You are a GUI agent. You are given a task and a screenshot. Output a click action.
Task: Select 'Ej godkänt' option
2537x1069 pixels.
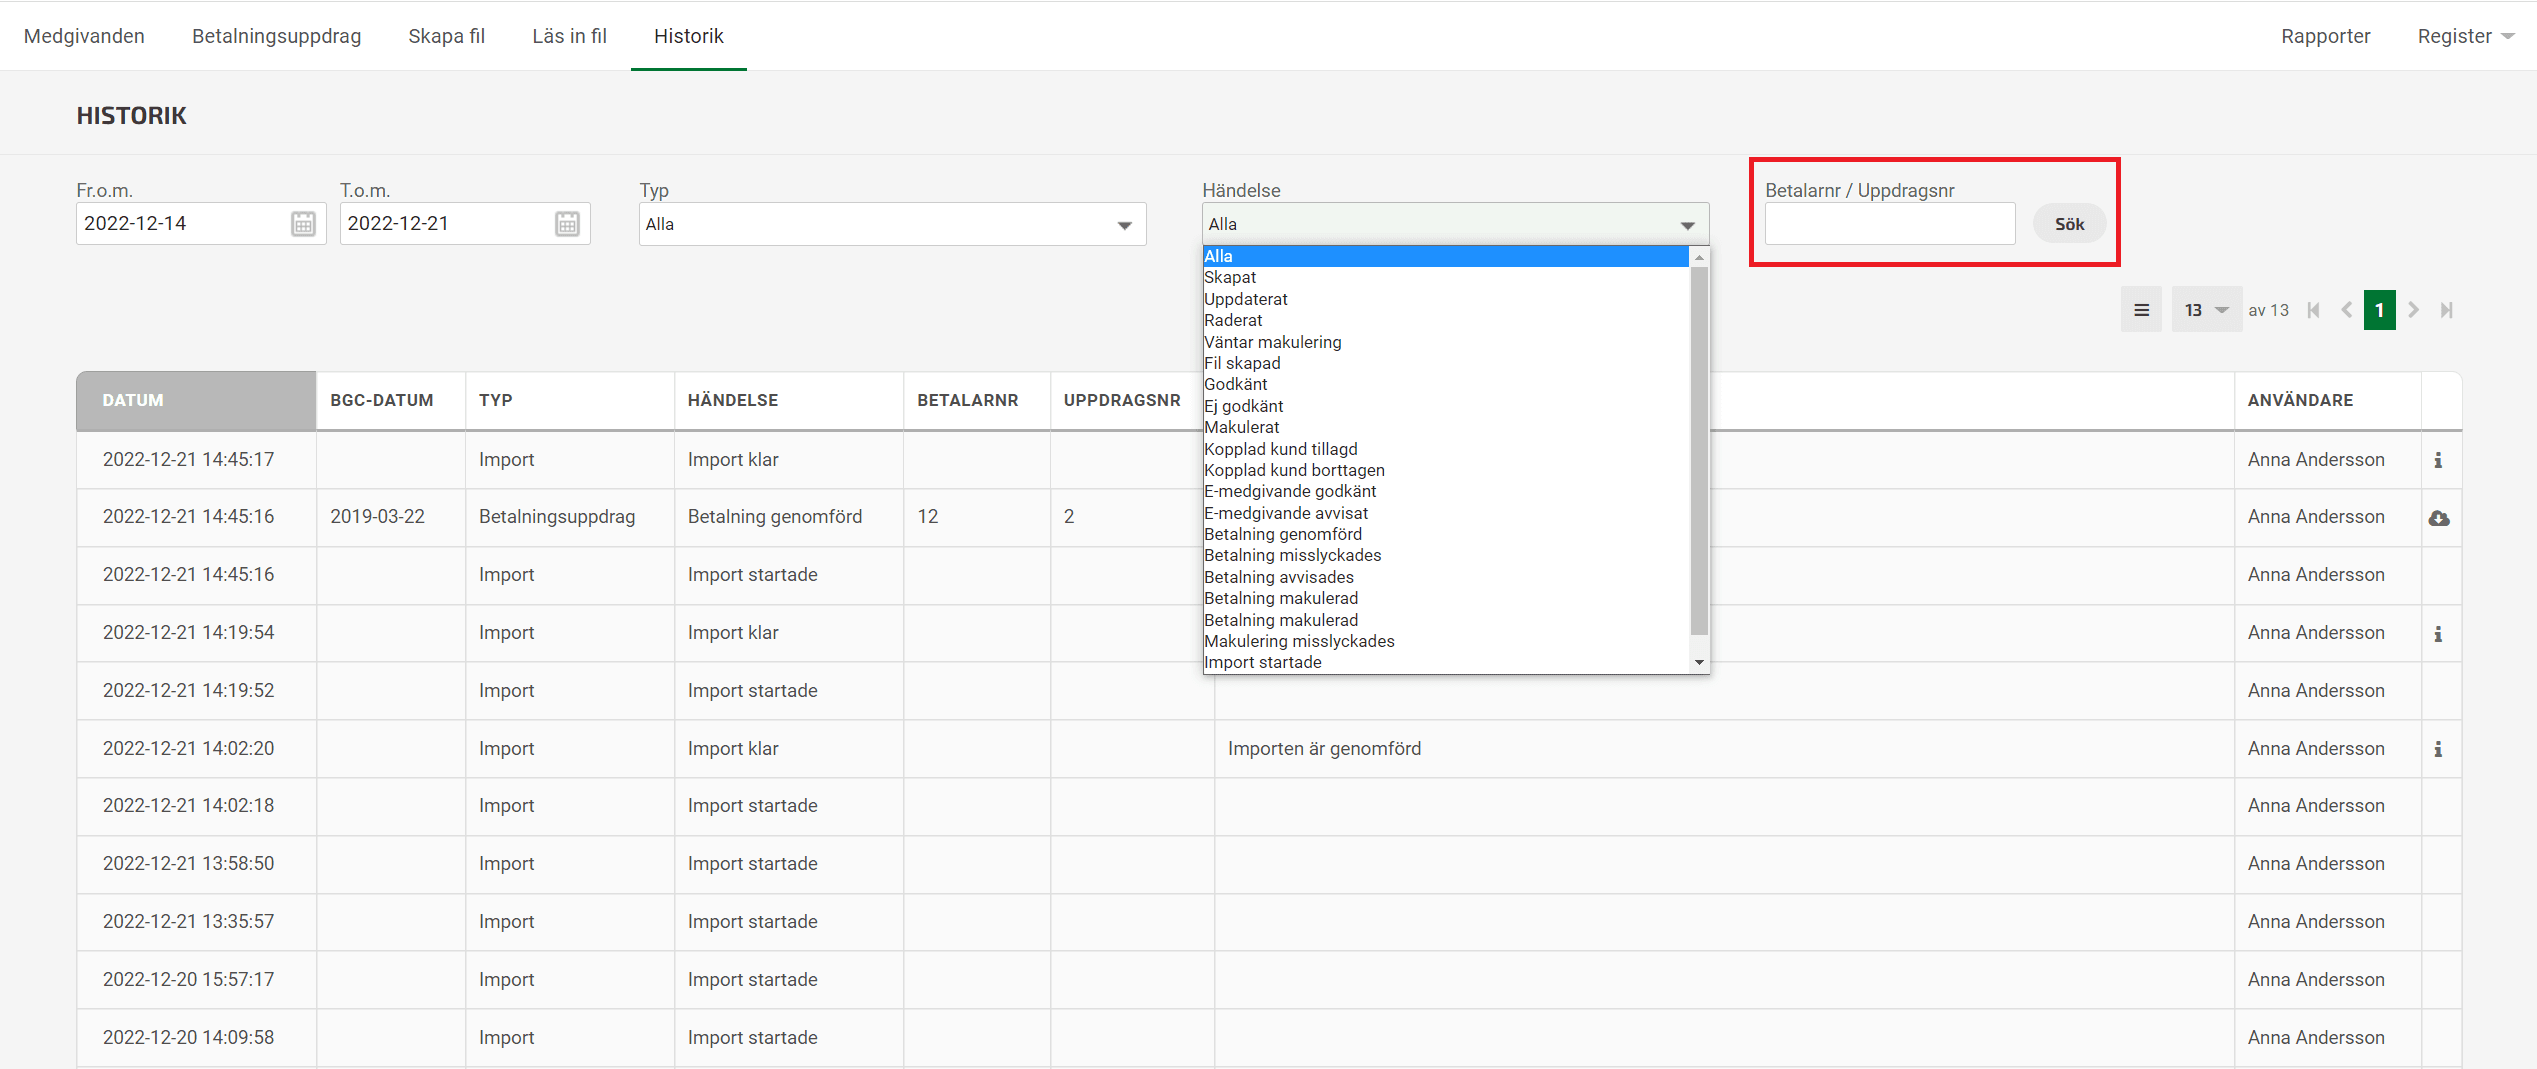[x=1445, y=406]
